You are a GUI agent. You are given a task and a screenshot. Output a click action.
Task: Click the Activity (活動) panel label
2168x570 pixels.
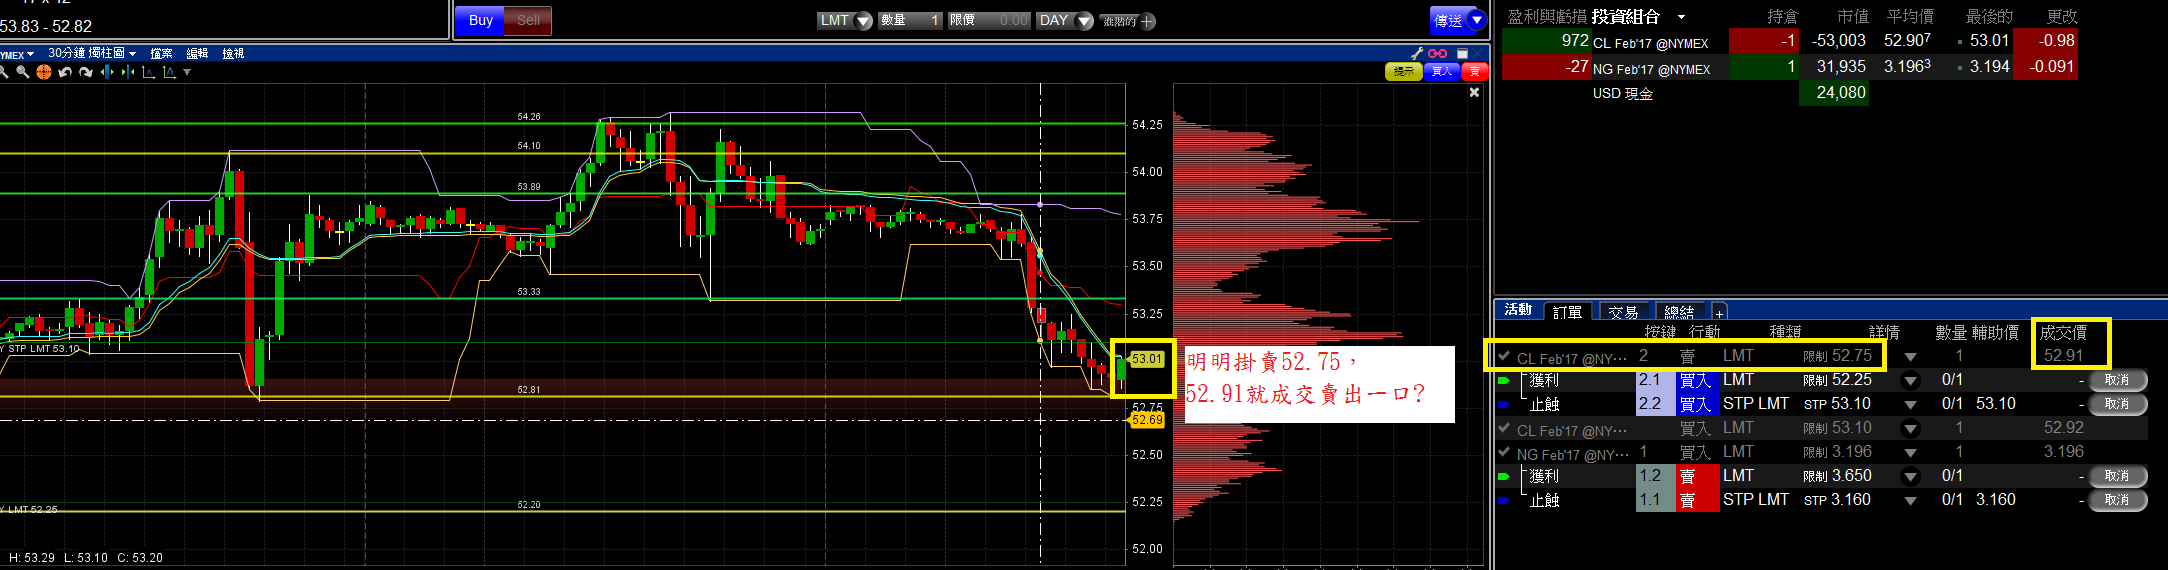[x=1518, y=310]
